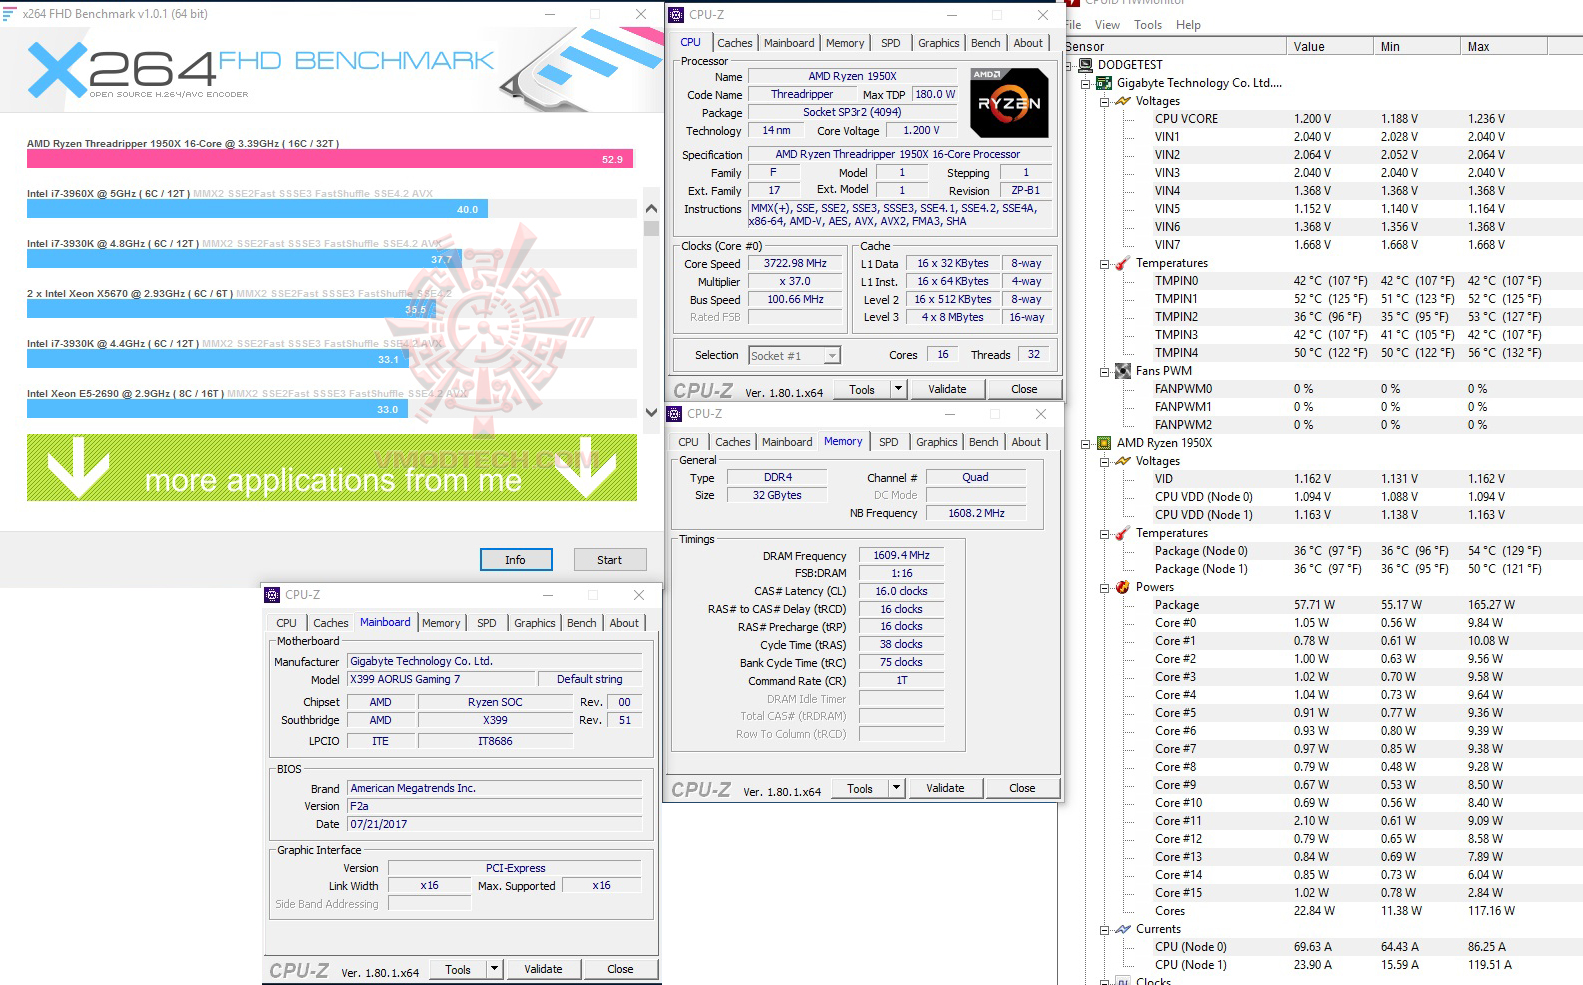
Task: Click the Max column header in HWMonitor
Action: click(1503, 47)
